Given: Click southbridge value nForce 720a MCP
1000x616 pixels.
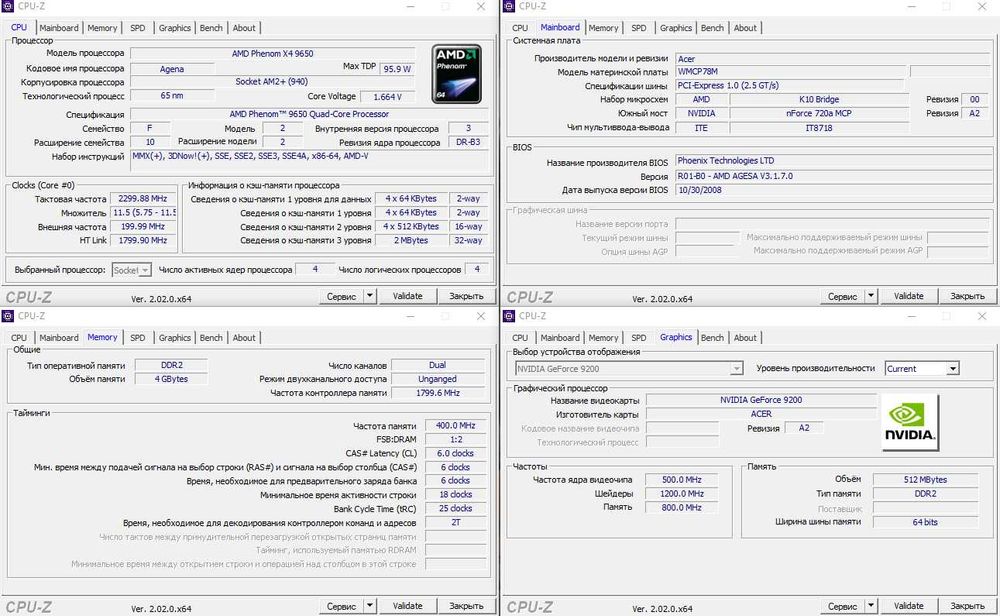Looking at the screenshot, I should tap(819, 114).
